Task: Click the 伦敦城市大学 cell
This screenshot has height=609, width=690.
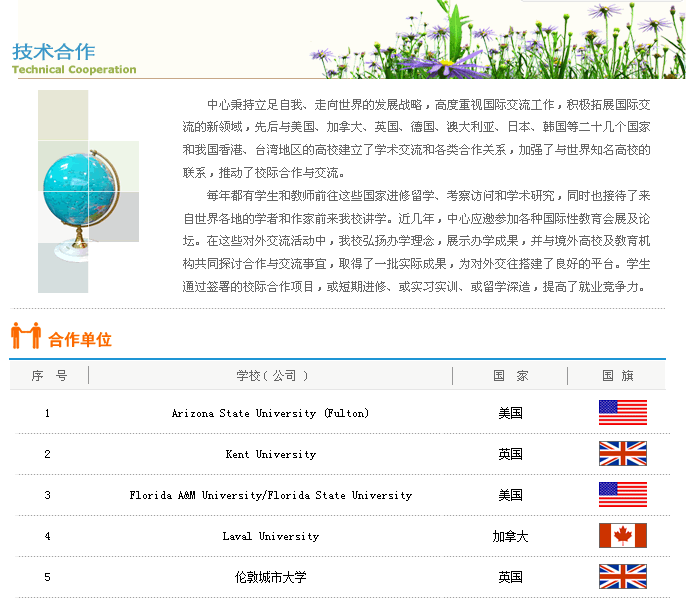Action: (271, 577)
